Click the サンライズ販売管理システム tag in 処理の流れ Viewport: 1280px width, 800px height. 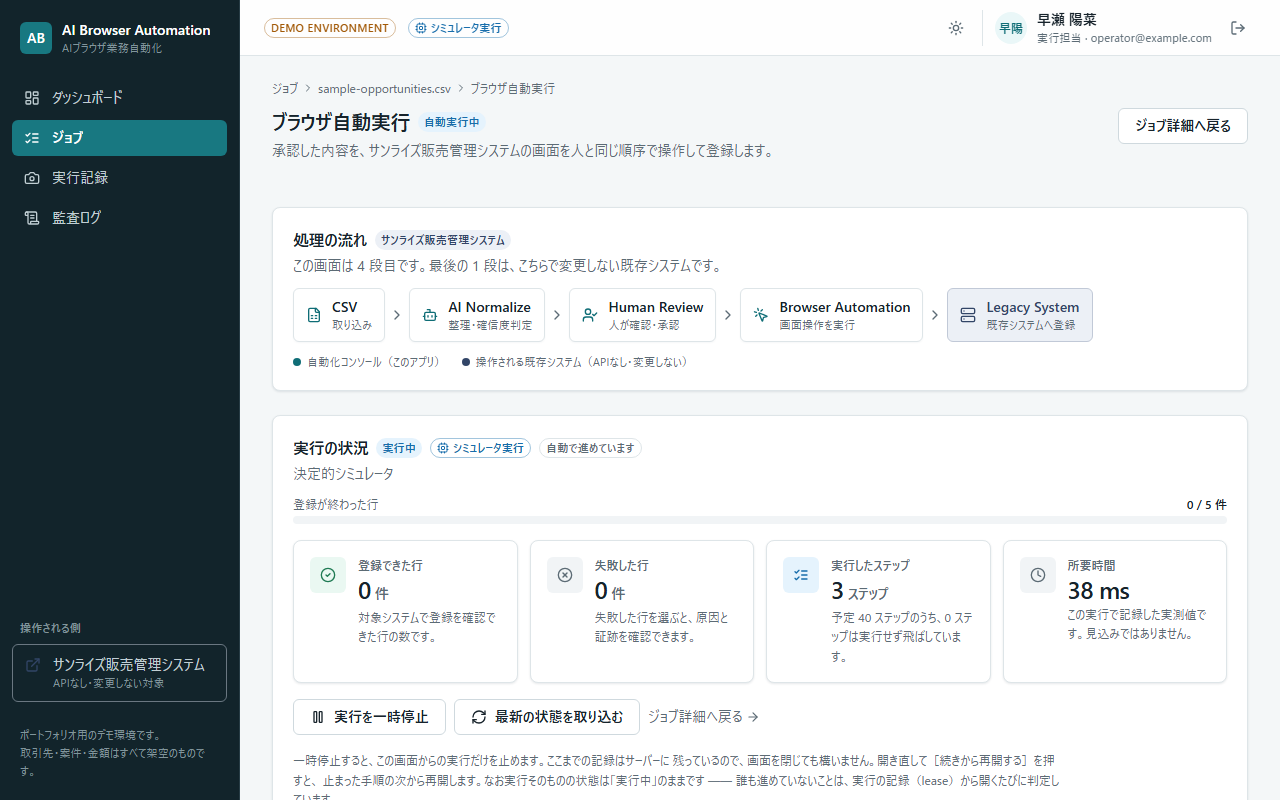click(x=443, y=240)
